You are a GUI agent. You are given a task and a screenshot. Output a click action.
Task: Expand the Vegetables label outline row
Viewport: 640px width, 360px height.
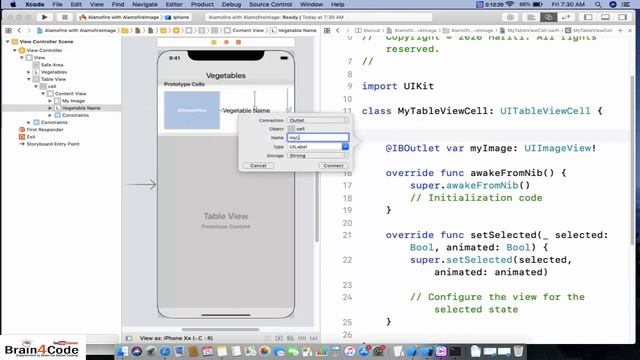tap(29, 72)
